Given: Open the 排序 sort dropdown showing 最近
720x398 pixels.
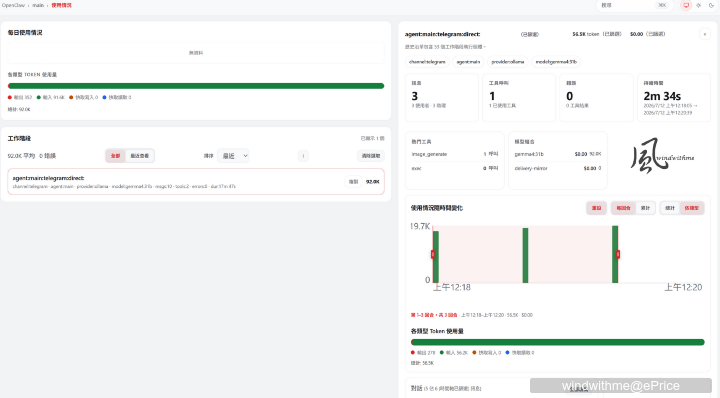Looking at the screenshot, I should coord(233,156).
